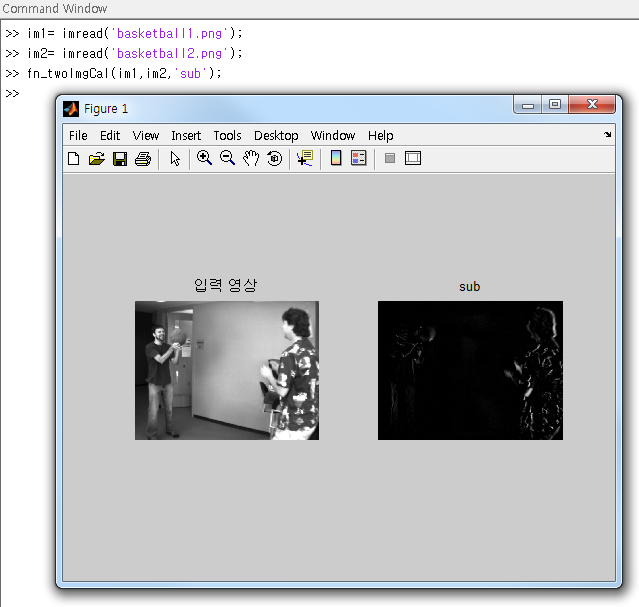
Task: Turn on the Data Cursor tool
Action: 305,158
